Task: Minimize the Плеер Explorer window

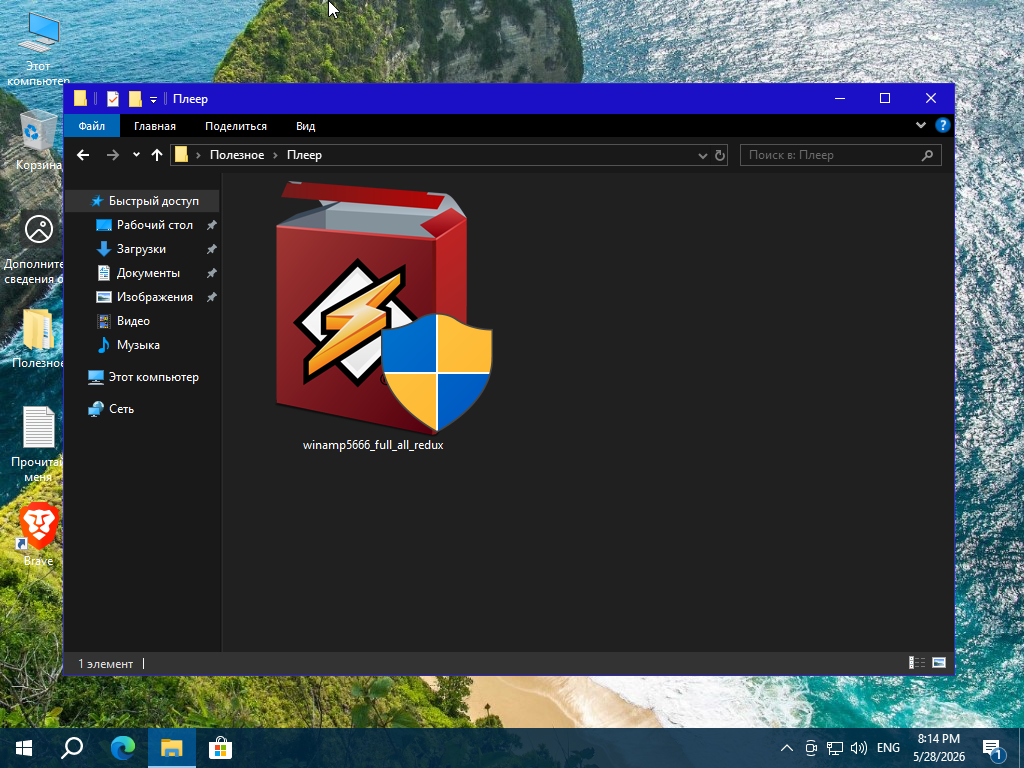Action: tap(840, 99)
